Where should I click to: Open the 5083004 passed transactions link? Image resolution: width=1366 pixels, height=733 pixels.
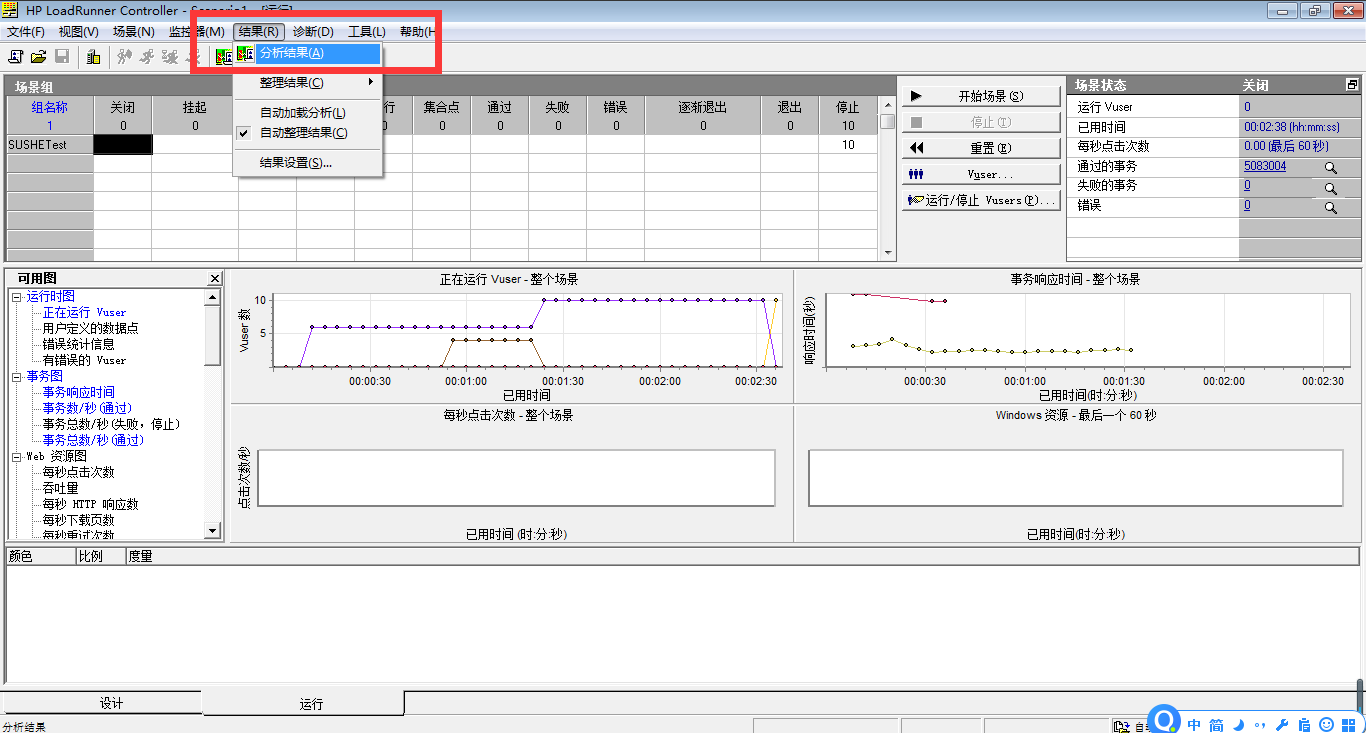pos(1265,167)
